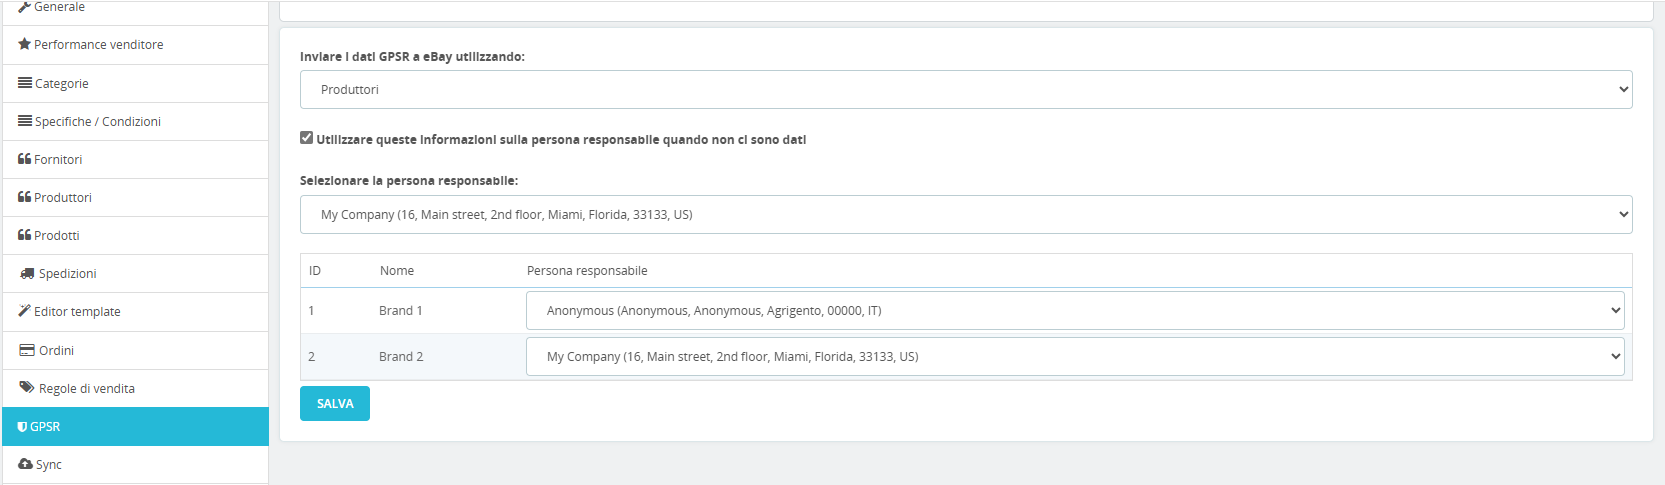
Task: Click the cloud upload icon beside Sync
Action: pos(26,464)
